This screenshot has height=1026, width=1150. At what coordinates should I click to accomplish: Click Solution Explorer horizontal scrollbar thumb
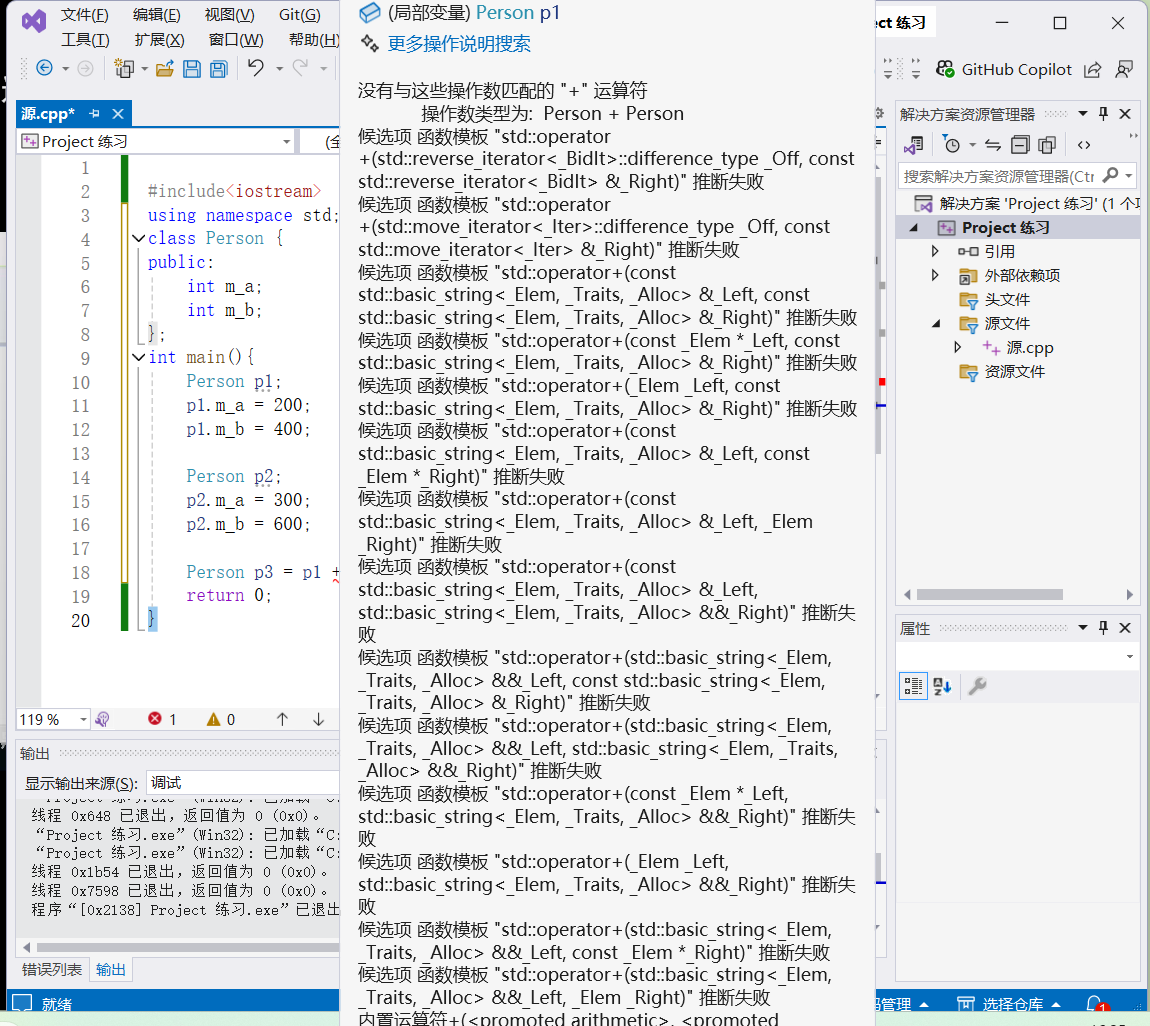[x=989, y=595]
